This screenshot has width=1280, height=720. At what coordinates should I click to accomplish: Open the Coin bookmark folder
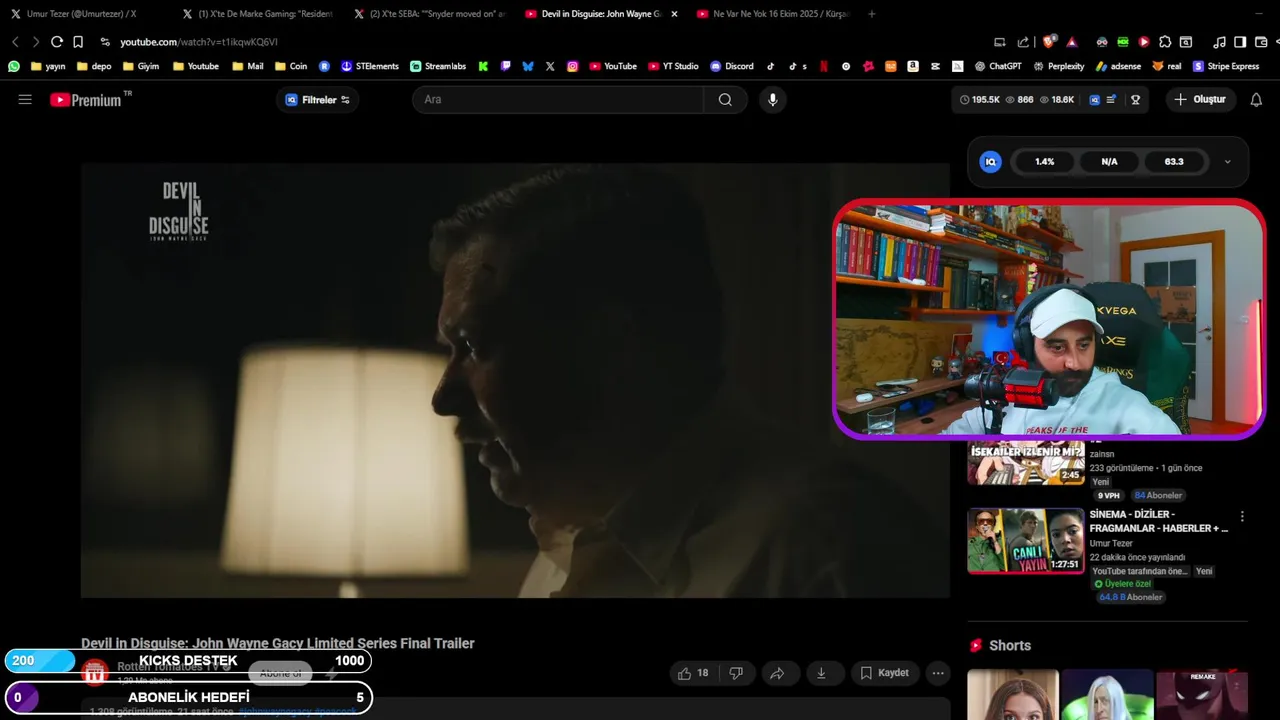click(291, 66)
